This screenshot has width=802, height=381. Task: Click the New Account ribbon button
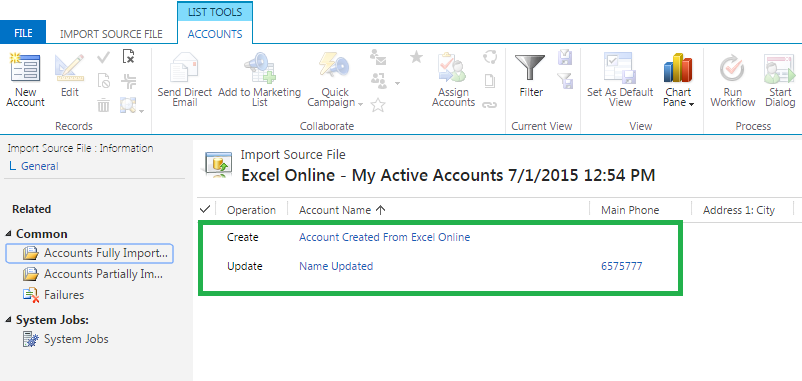click(x=25, y=81)
